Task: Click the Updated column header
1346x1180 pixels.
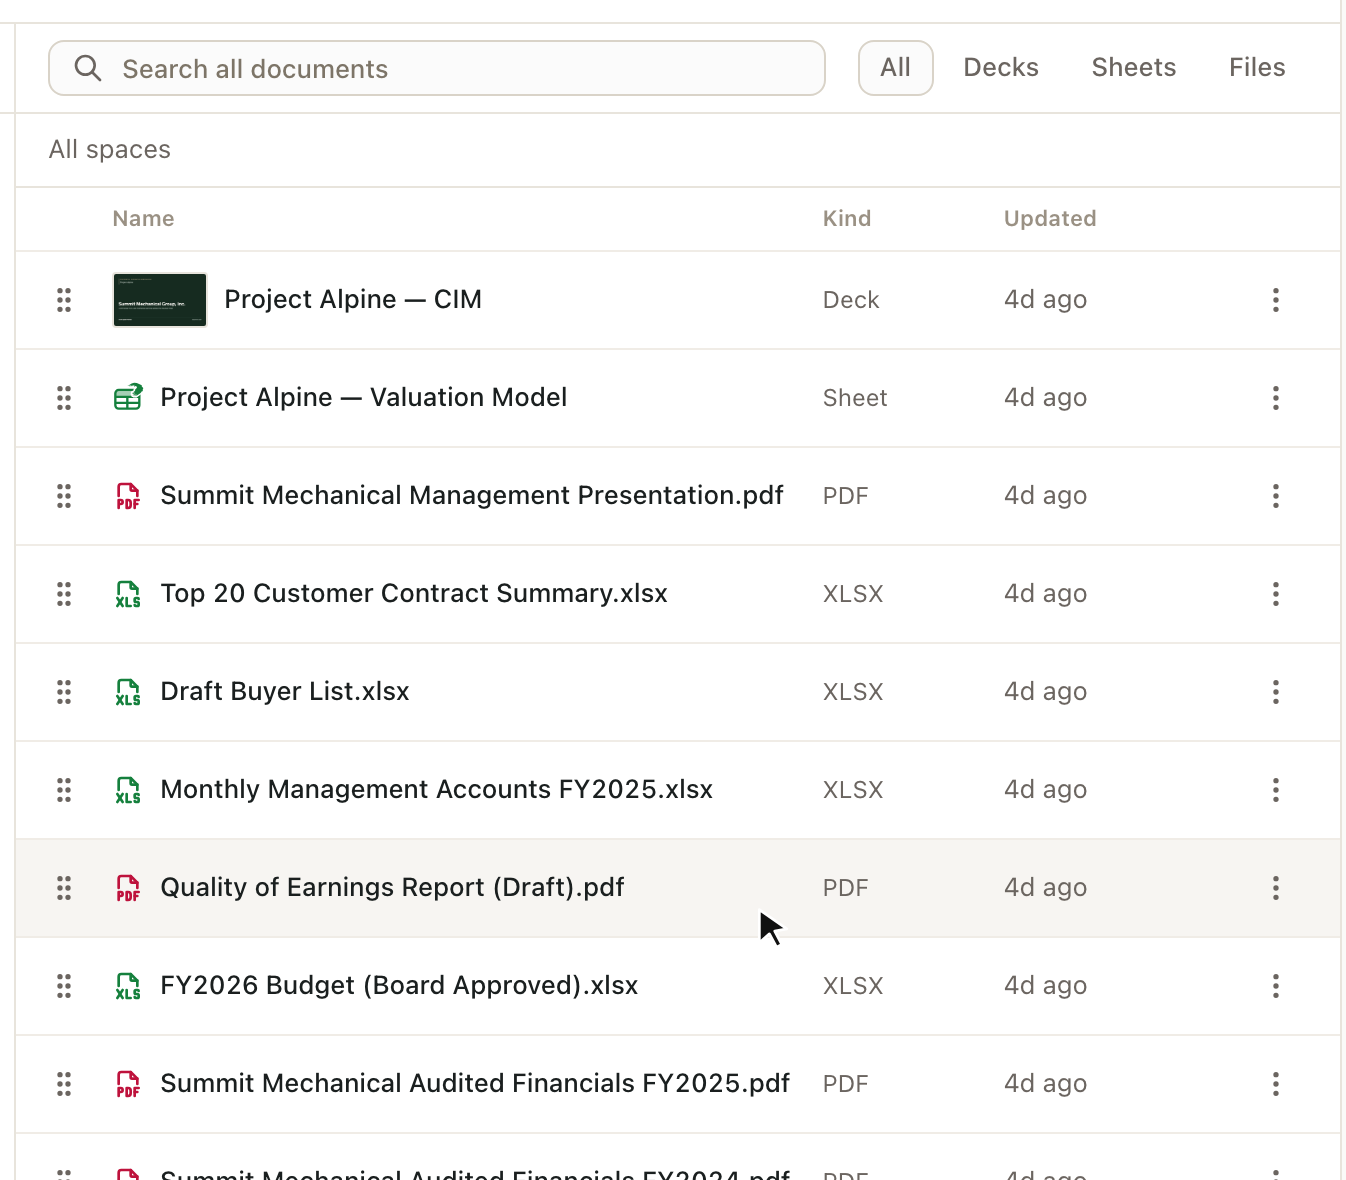Action: [x=1050, y=219]
